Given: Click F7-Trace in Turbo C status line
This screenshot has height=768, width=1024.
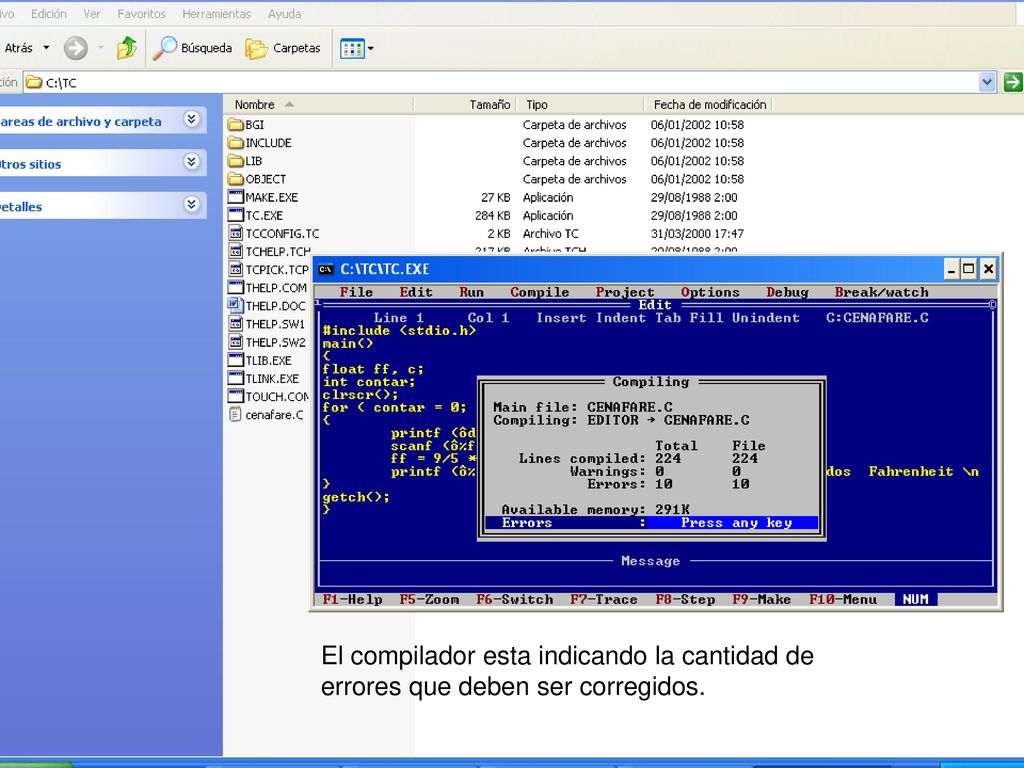Looking at the screenshot, I should point(603,600).
